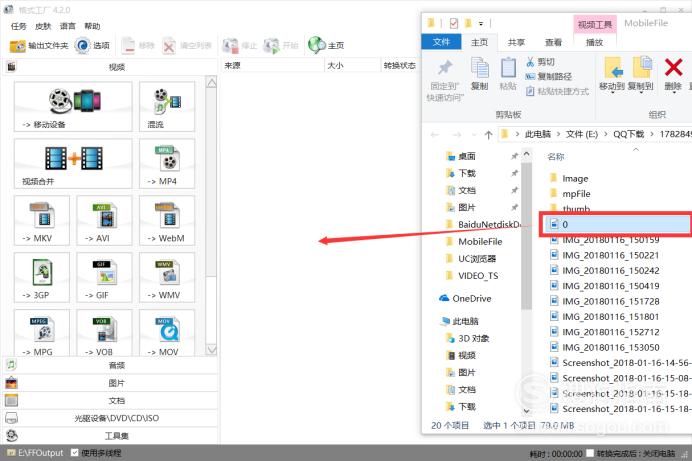
Task: Select file IMG_20180116_150221
Action: pyautogui.click(x=605, y=255)
